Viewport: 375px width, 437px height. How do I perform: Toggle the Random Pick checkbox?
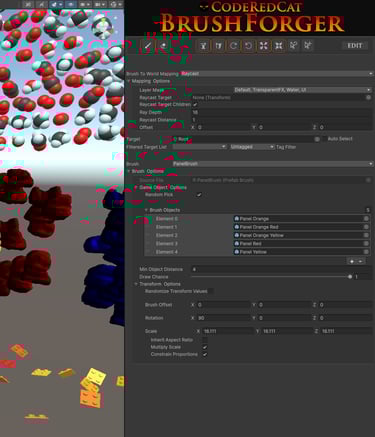199,194
